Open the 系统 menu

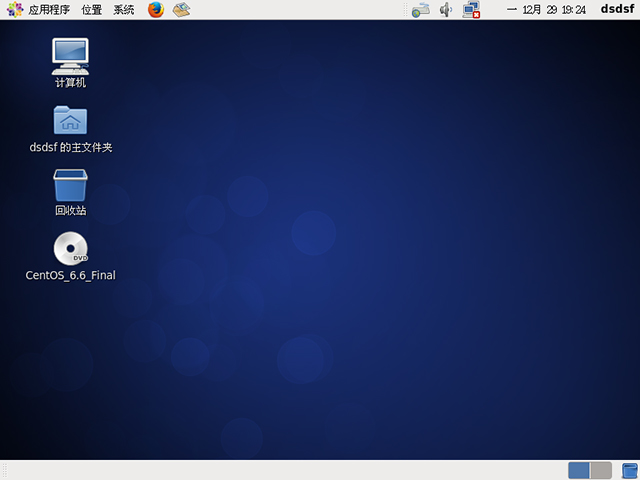point(124,9)
